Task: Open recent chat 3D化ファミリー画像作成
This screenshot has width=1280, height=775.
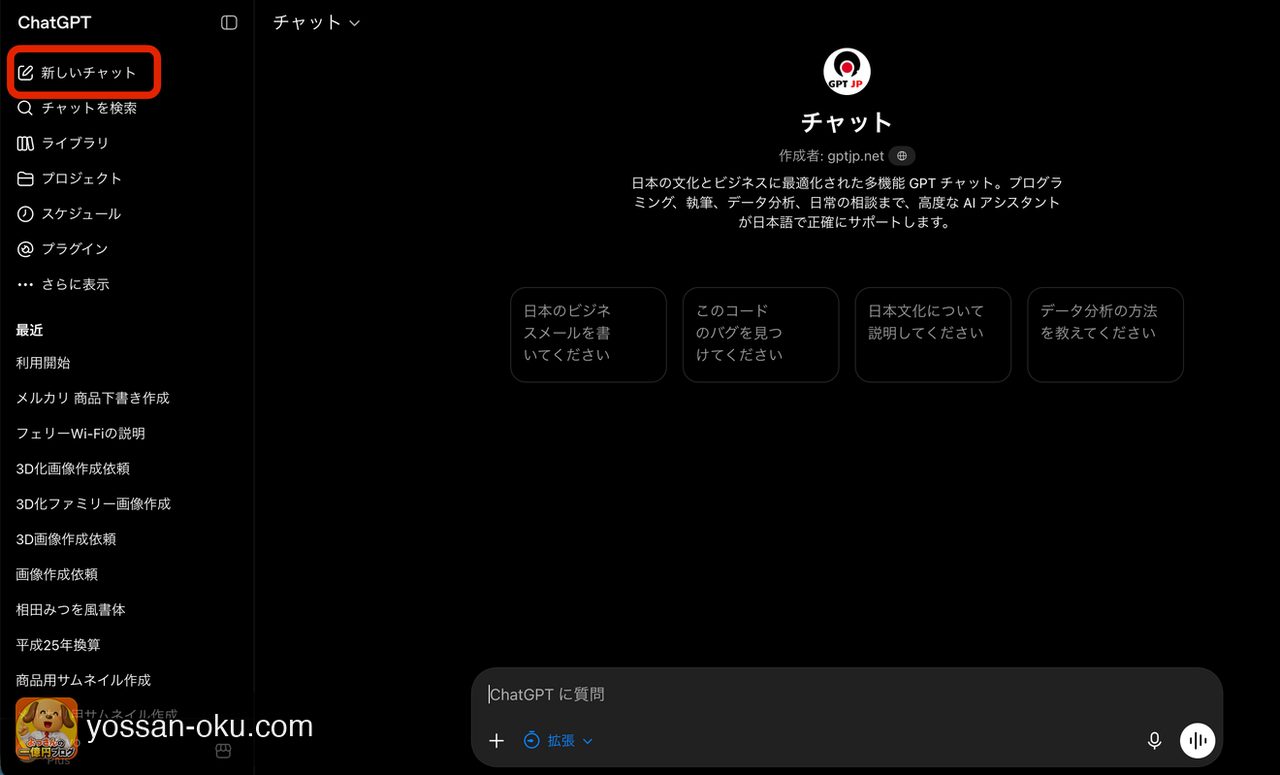Action: [93, 504]
